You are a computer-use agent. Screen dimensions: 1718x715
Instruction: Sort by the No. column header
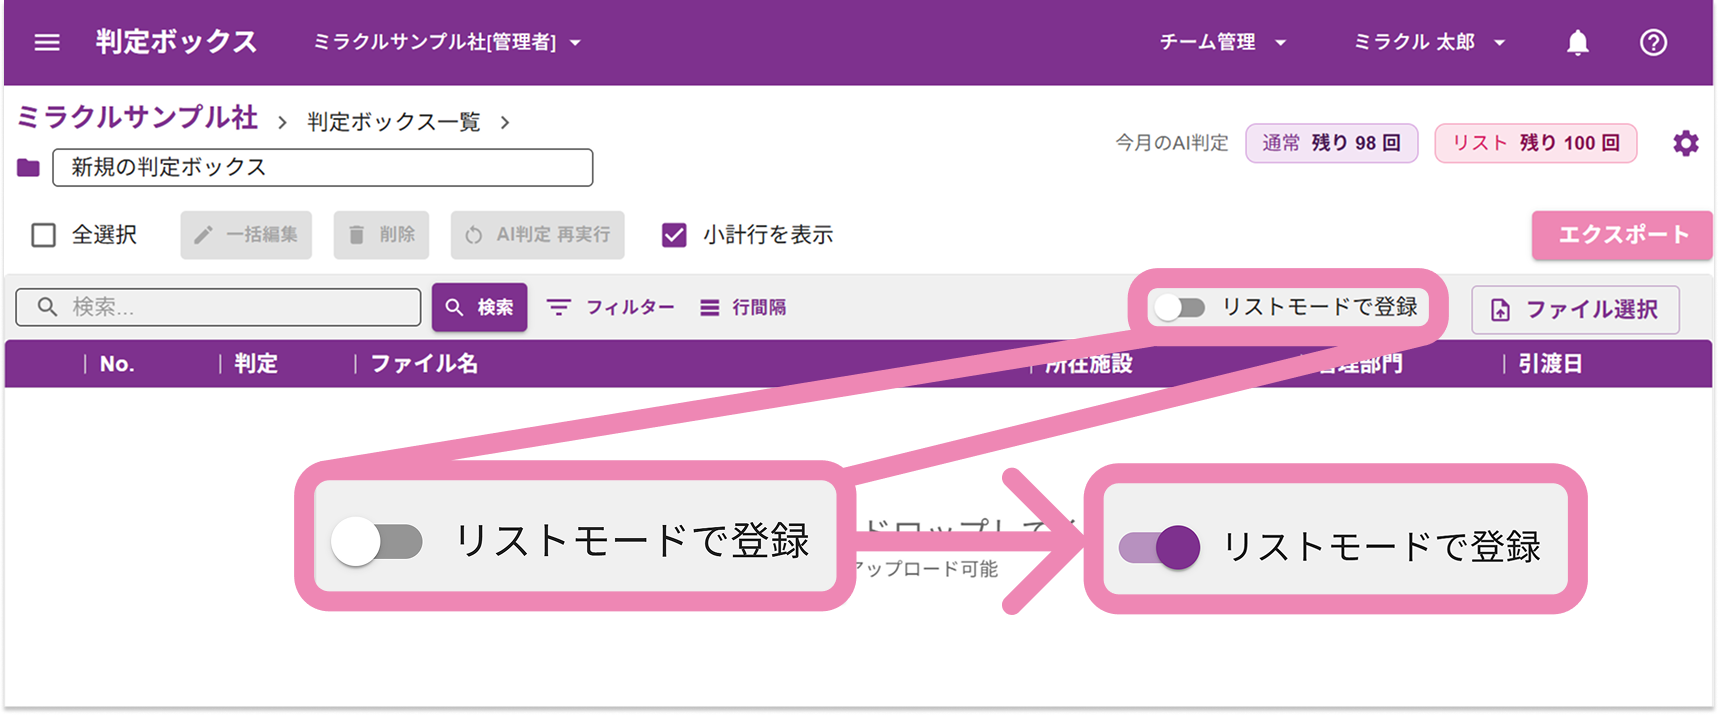point(117,364)
